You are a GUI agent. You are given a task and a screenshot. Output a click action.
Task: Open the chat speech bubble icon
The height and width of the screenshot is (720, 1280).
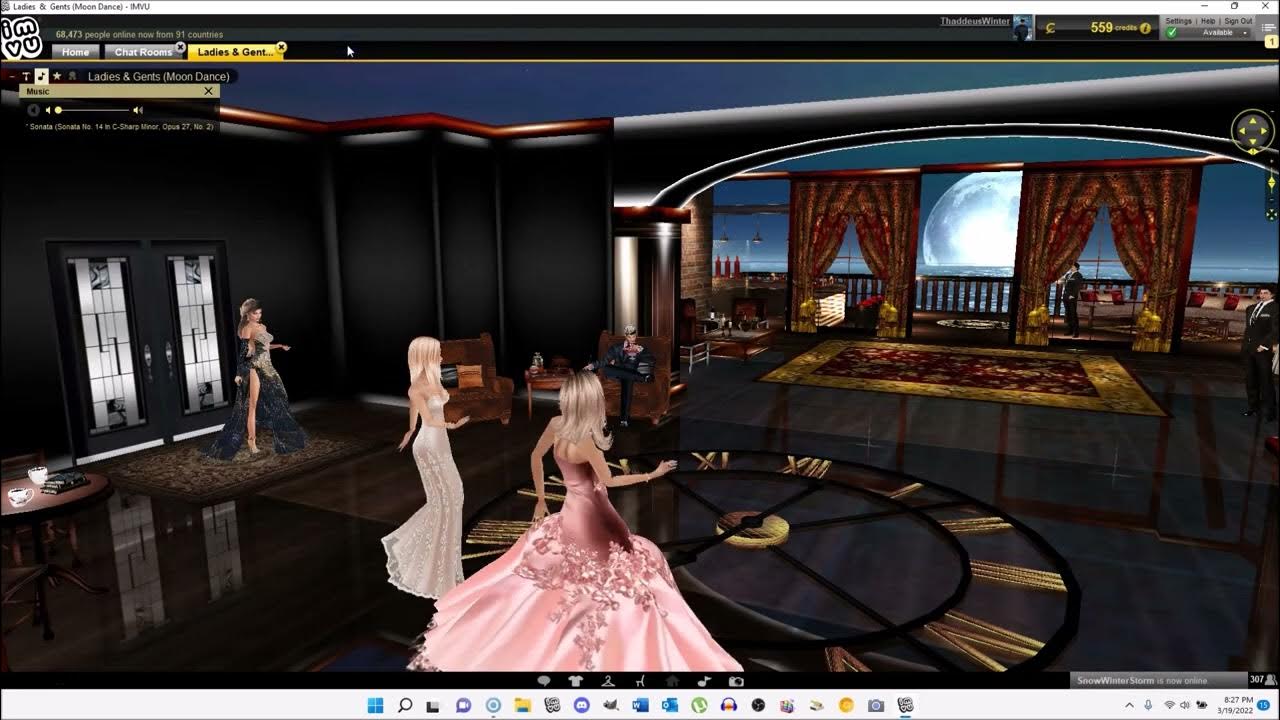[x=544, y=681]
